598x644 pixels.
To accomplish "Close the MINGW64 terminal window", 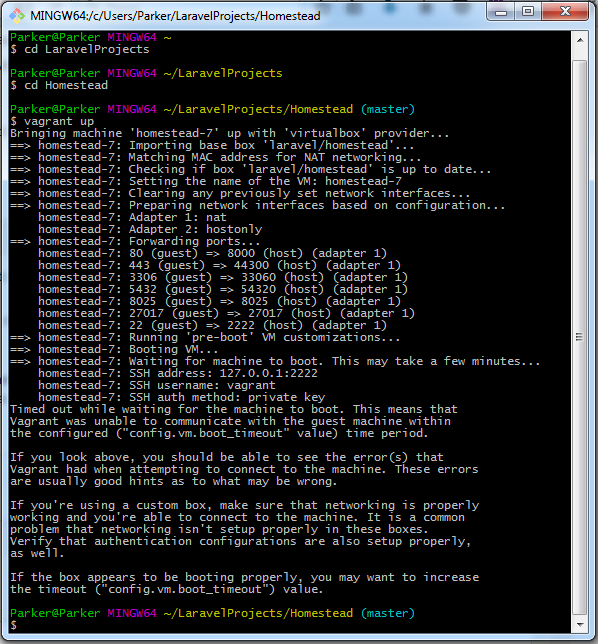I will point(565,12).
